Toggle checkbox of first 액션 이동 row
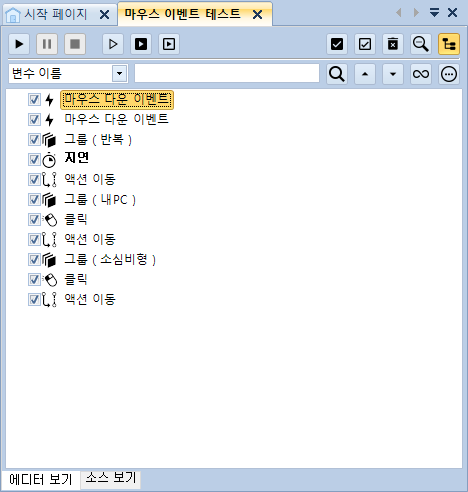The height and width of the screenshot is (492, 468). [34, 179]
